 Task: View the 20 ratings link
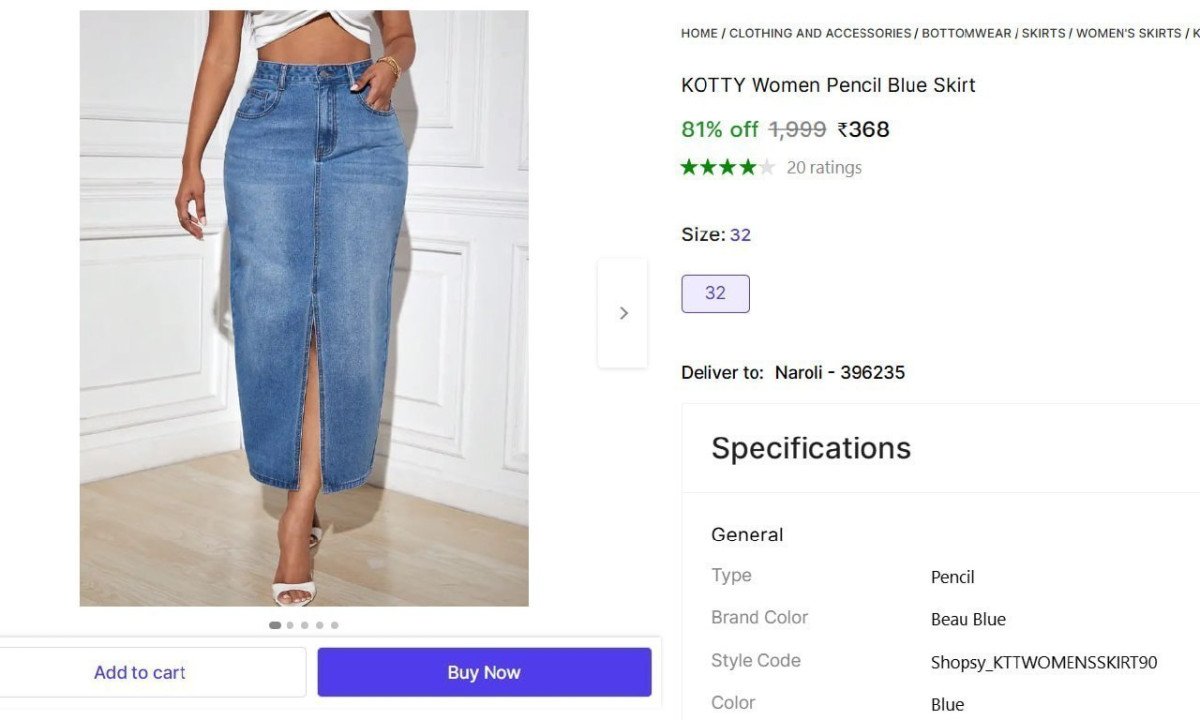click(x=824, y=167)
